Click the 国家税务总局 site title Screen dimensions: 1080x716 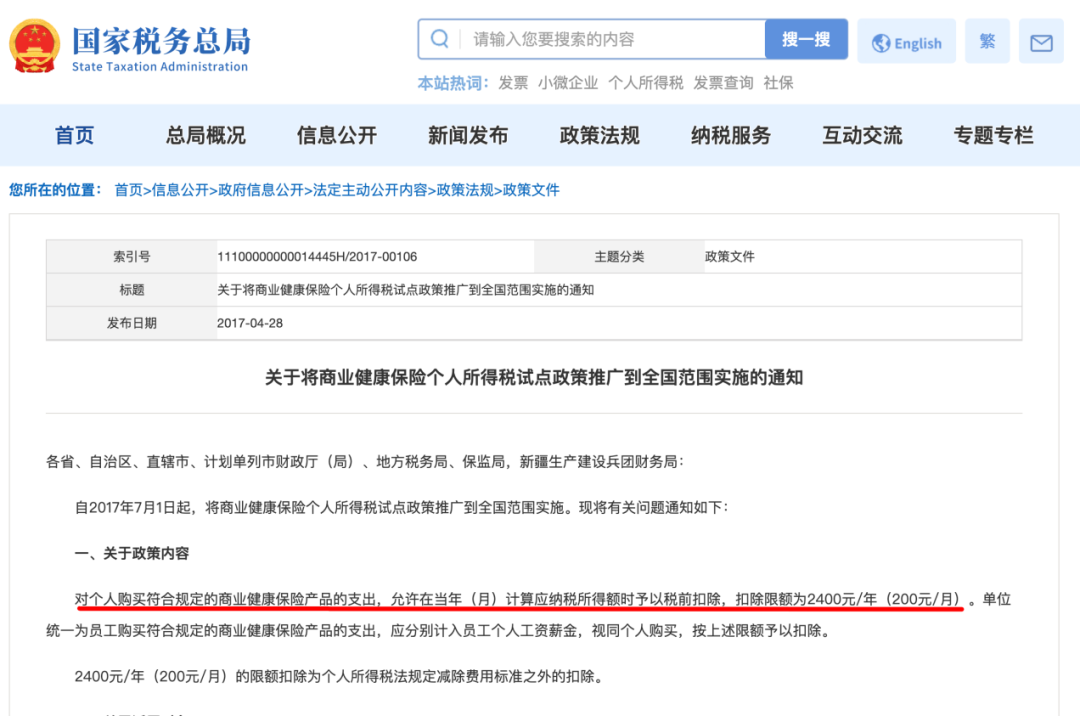tap(161, 41)
